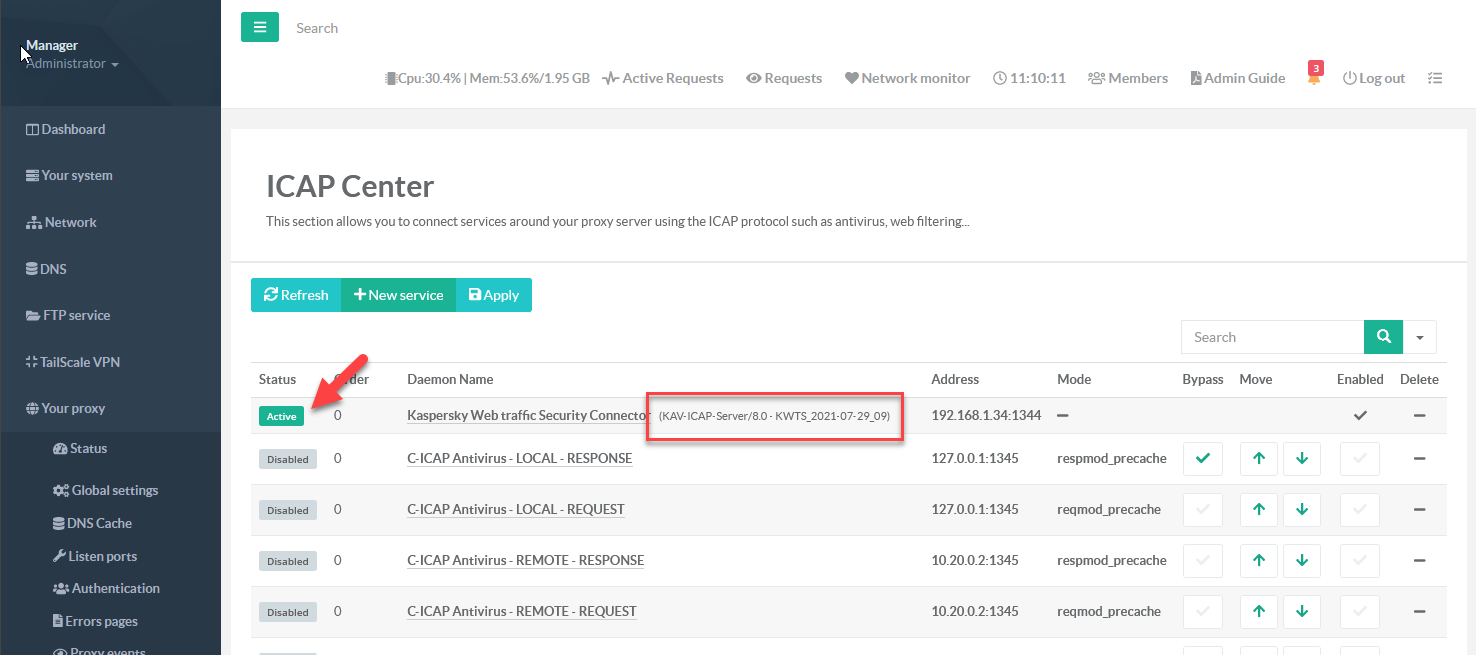Click the task list icon after Log out
Image resolution: width=1476 pixels, height=655 pixels.
pos(1435,78)
